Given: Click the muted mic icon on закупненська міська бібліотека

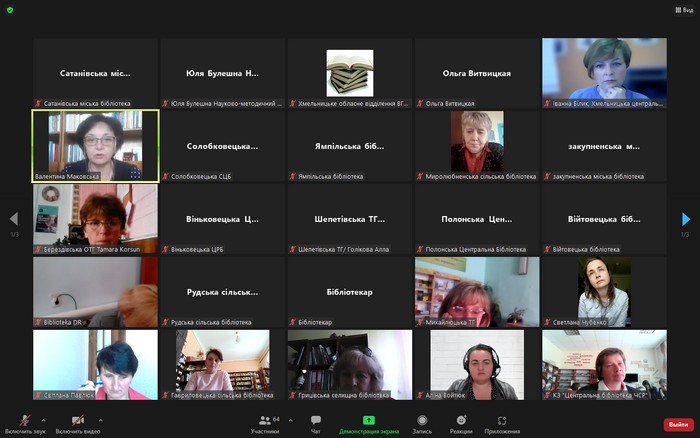Looking at the screenshot, I should tap(547, 176).
